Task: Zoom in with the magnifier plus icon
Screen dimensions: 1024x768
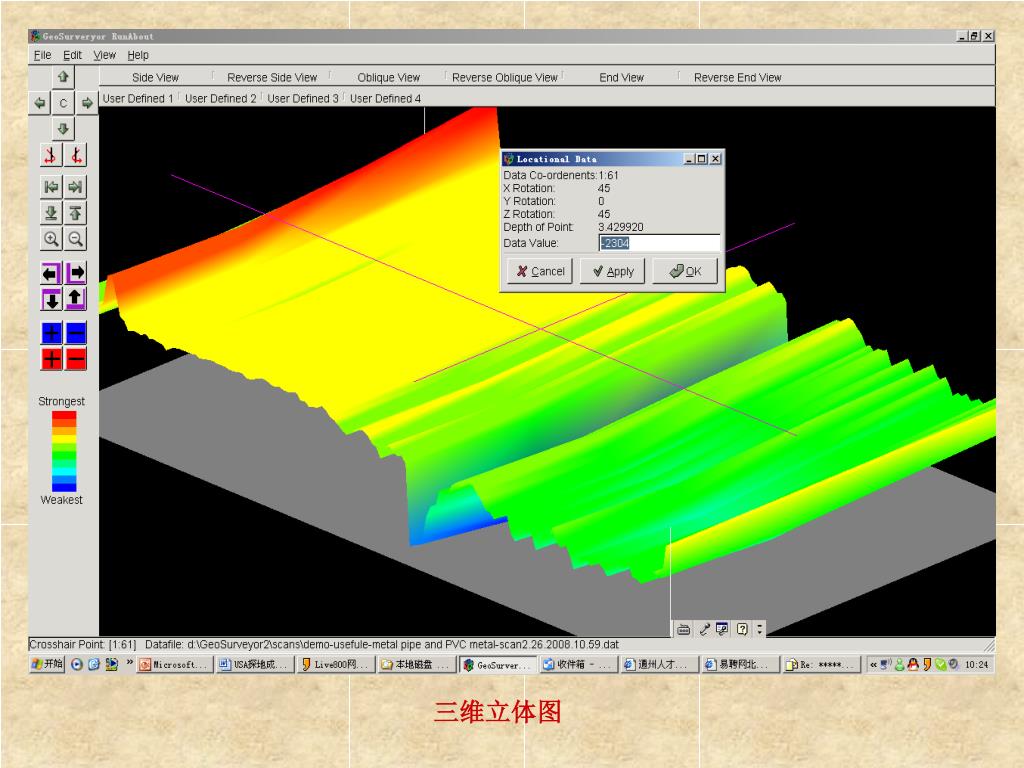Action: 51,239
